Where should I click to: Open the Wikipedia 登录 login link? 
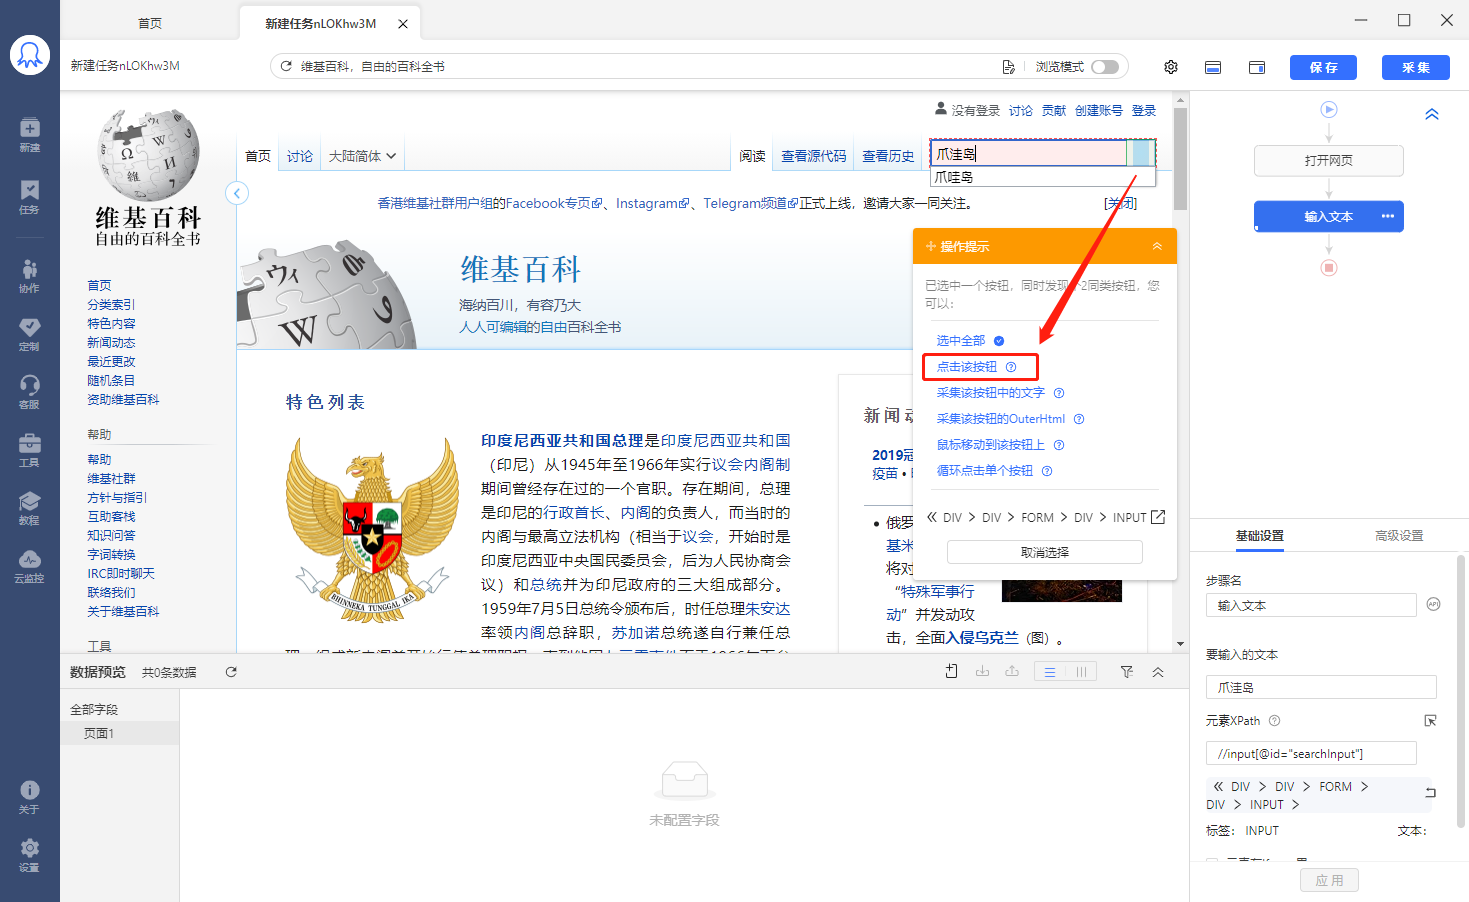(x=1144, y=111)
